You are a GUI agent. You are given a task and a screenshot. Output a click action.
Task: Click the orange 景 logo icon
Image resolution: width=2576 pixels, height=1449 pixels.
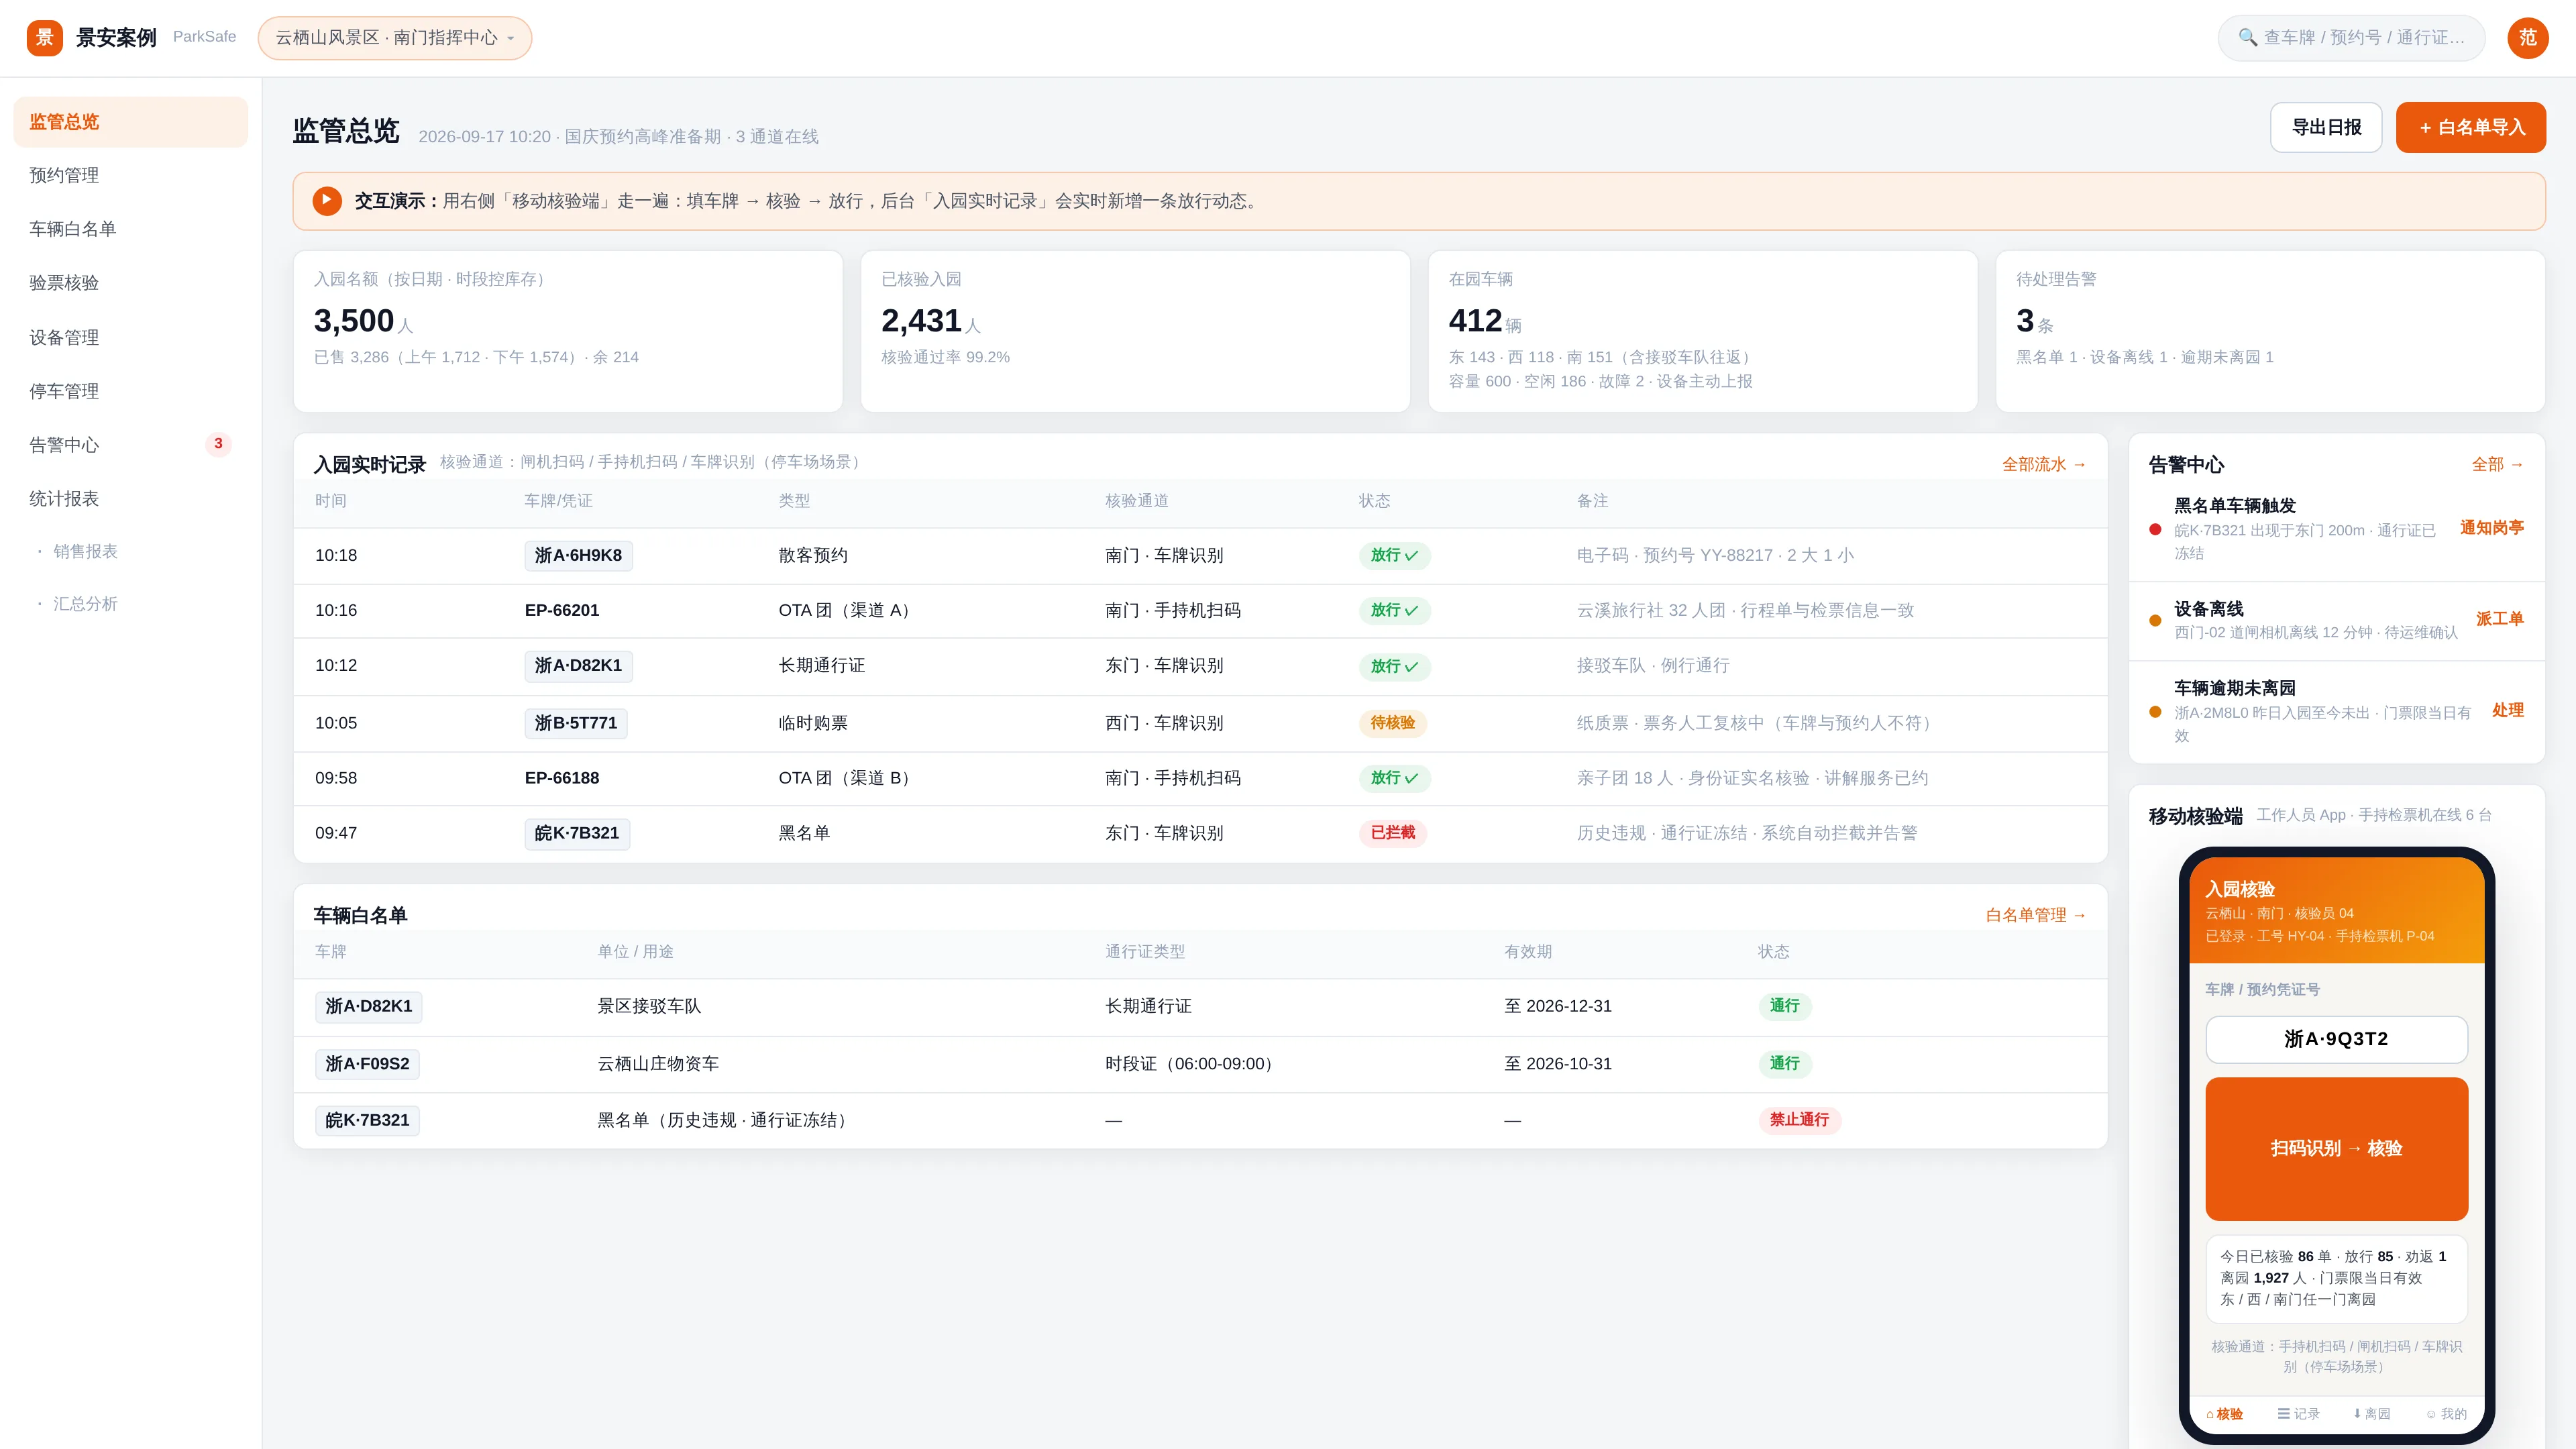[44, 38]
